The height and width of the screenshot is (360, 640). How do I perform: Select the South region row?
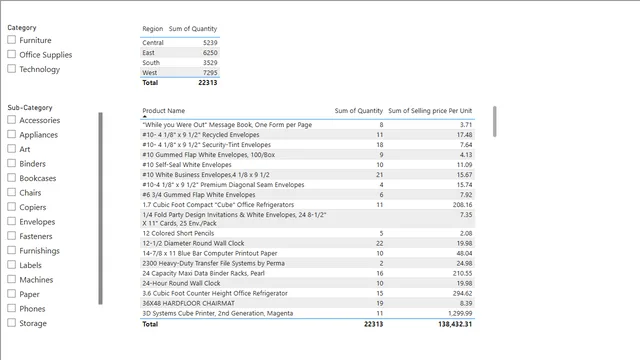180,62
